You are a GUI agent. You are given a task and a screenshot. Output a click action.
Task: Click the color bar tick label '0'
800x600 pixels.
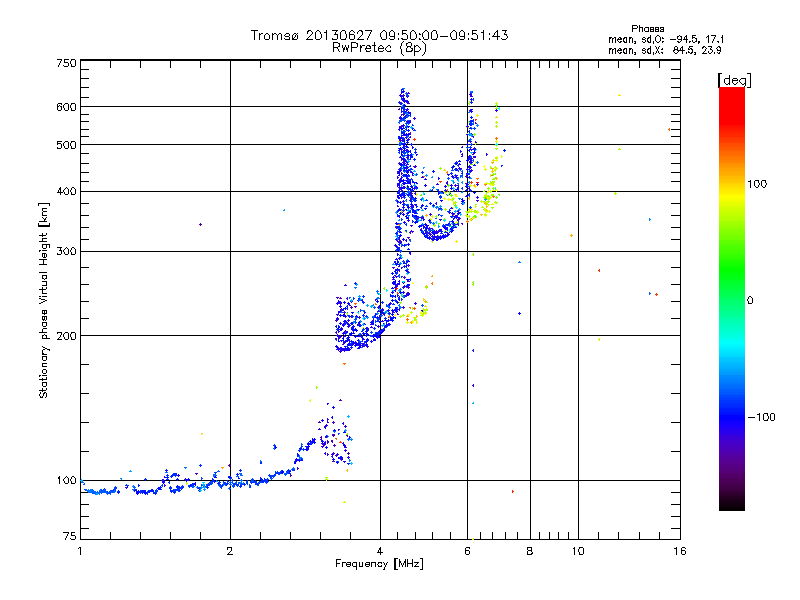coord(750,300)
